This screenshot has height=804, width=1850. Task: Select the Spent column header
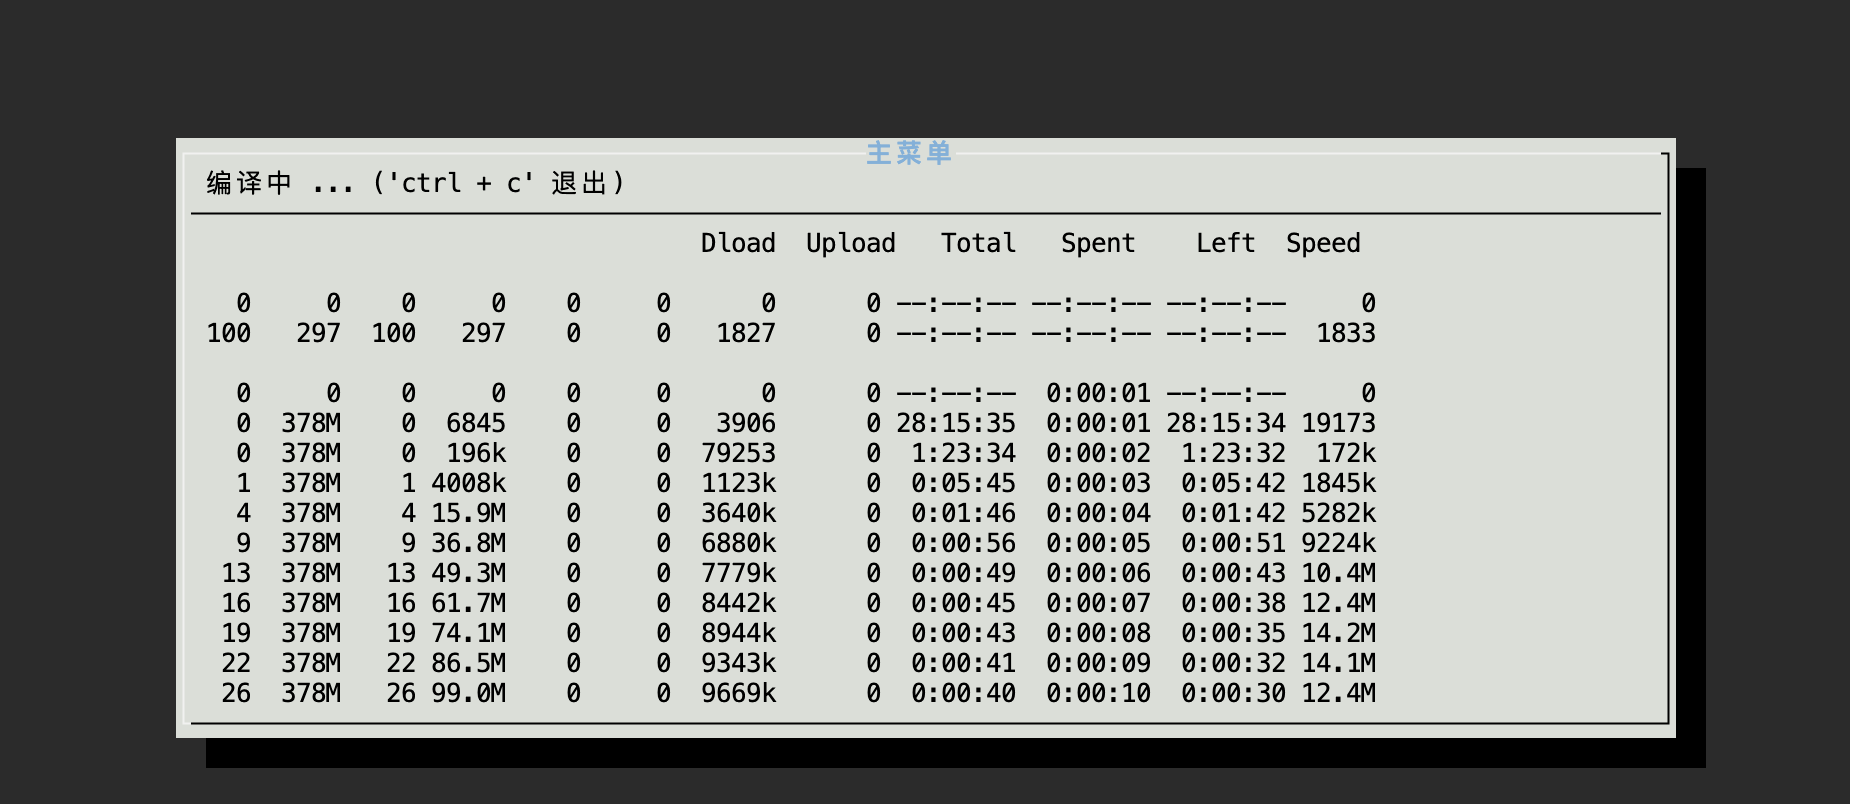1098,243
